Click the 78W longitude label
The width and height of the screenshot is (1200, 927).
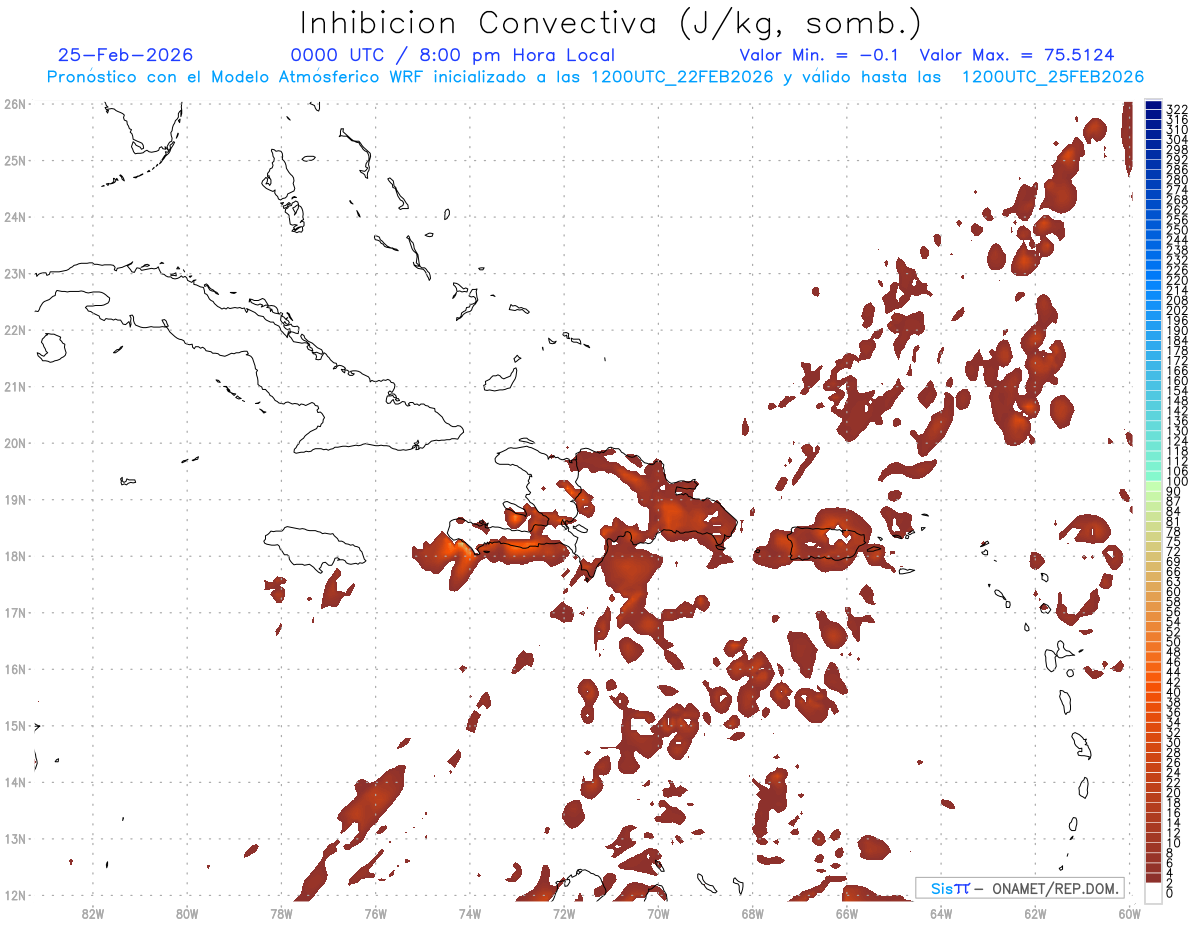[281, 913]
